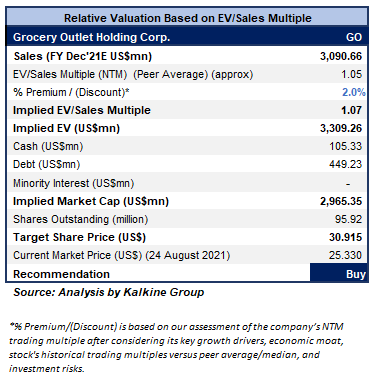The image size is (375, 379).
Task: Select the Cash value 105.33
Action: [x=345, y=146]
